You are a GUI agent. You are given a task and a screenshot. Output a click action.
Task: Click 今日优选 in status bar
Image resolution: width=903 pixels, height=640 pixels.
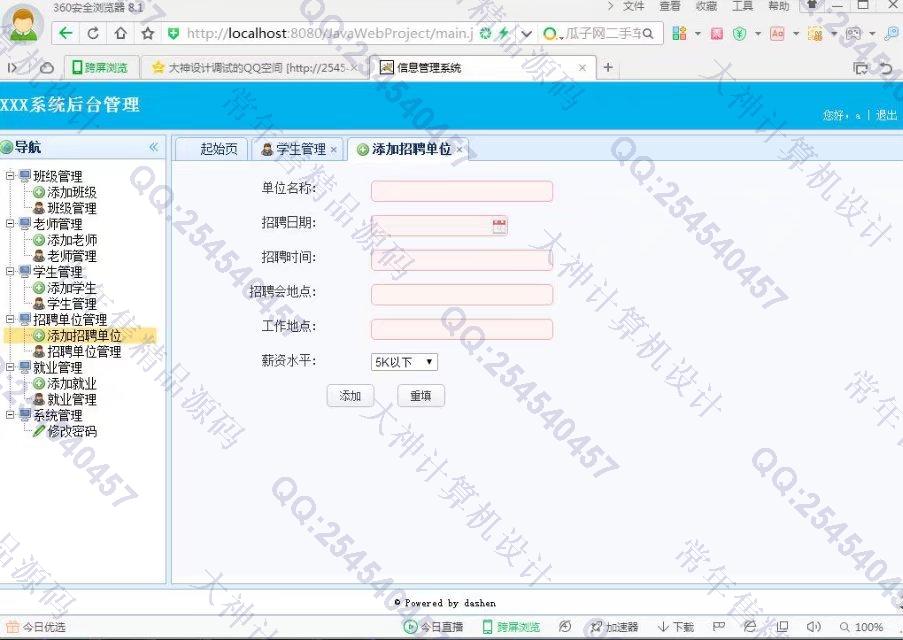36,627
